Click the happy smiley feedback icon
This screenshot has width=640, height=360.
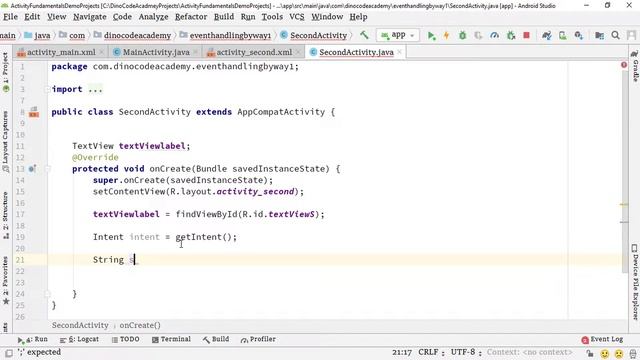(604, 353)
